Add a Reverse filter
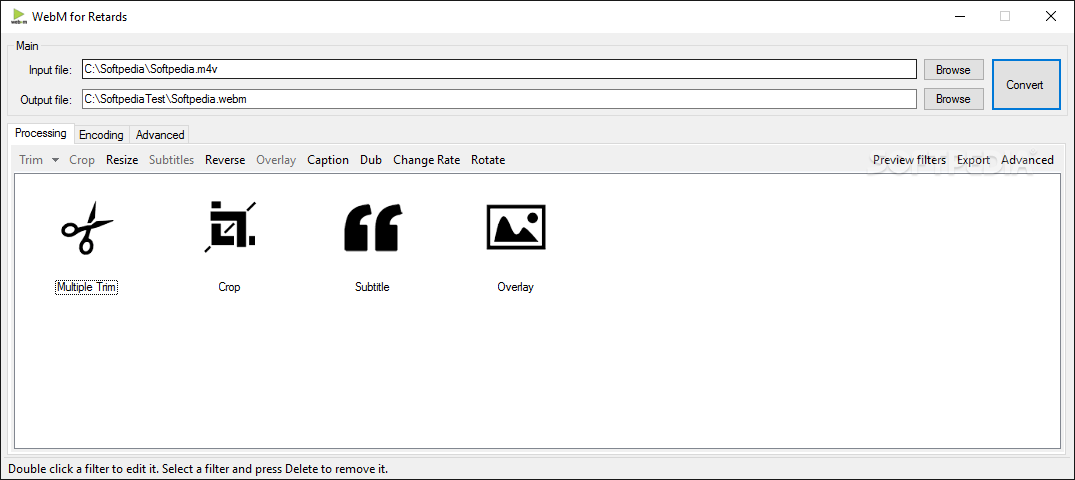This screenshot has width=1075, height=480. [225, 160]
